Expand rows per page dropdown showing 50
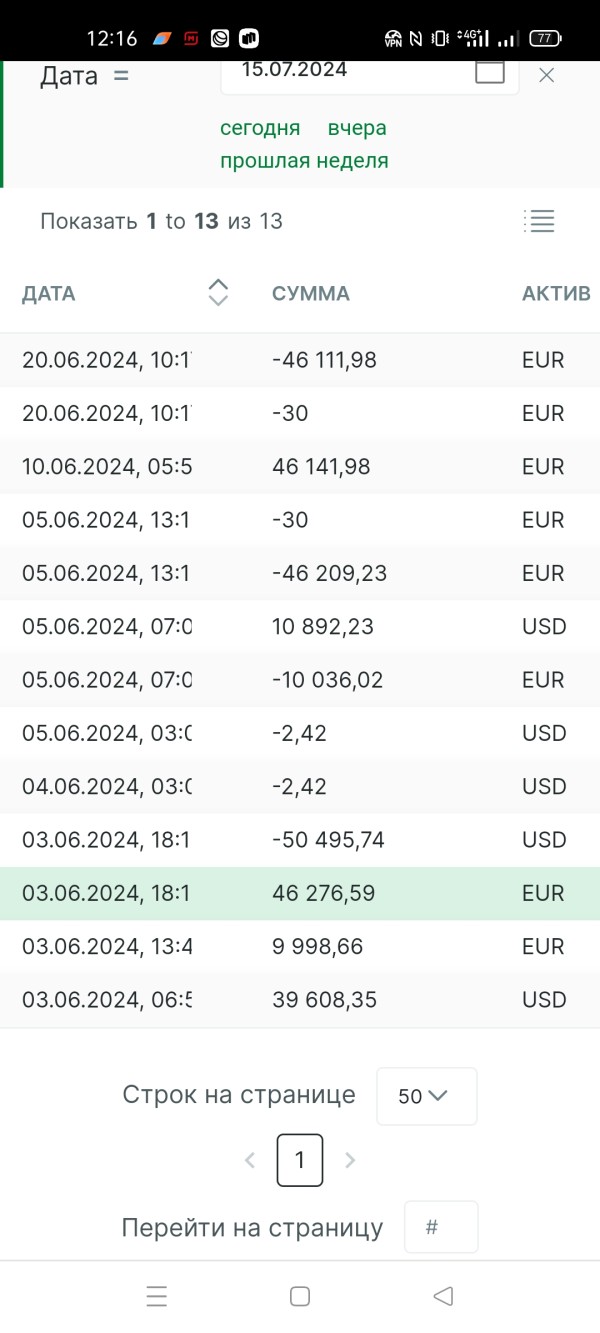 (x=426, y=1096)
